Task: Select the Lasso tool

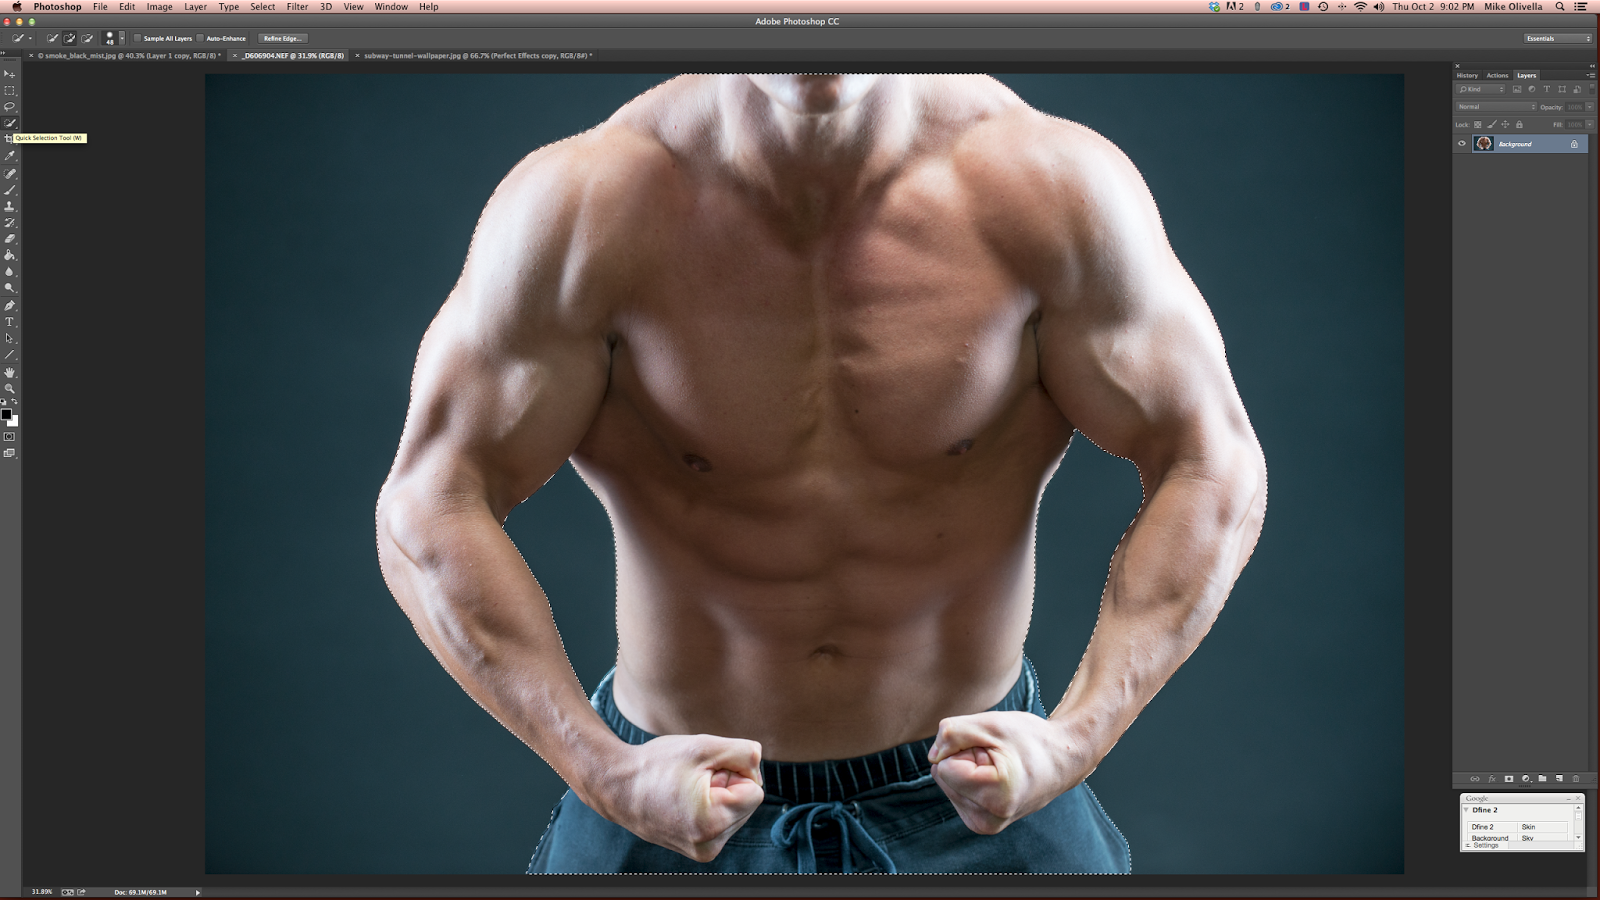Action: click(x=10, y=108)
